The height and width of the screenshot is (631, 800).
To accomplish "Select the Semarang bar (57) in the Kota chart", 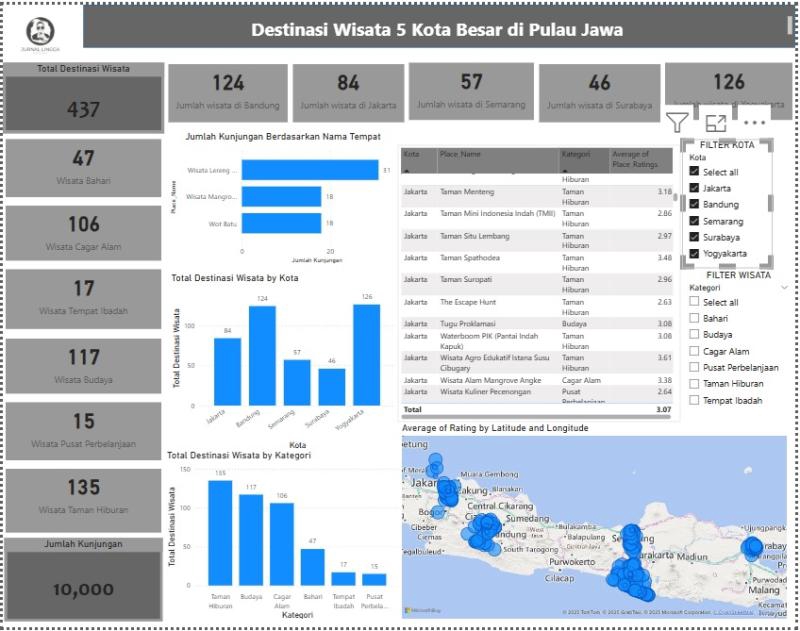I will 297,383.
